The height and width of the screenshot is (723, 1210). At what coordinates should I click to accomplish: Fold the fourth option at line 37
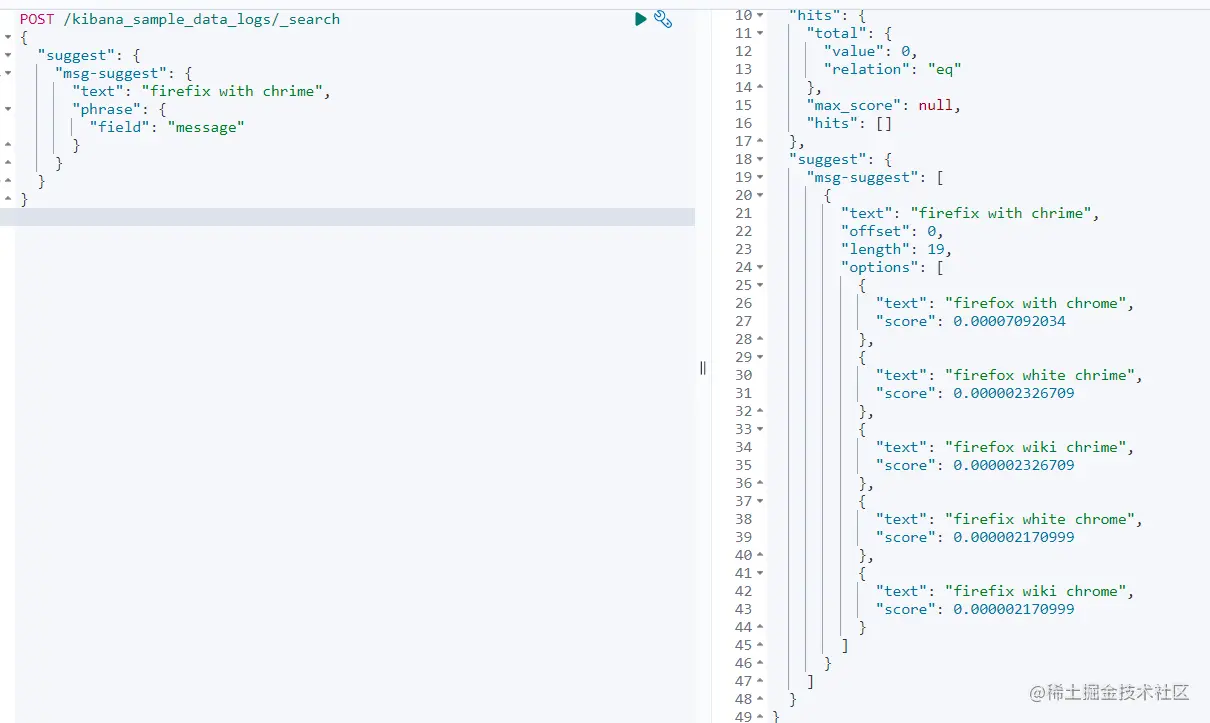761,501
